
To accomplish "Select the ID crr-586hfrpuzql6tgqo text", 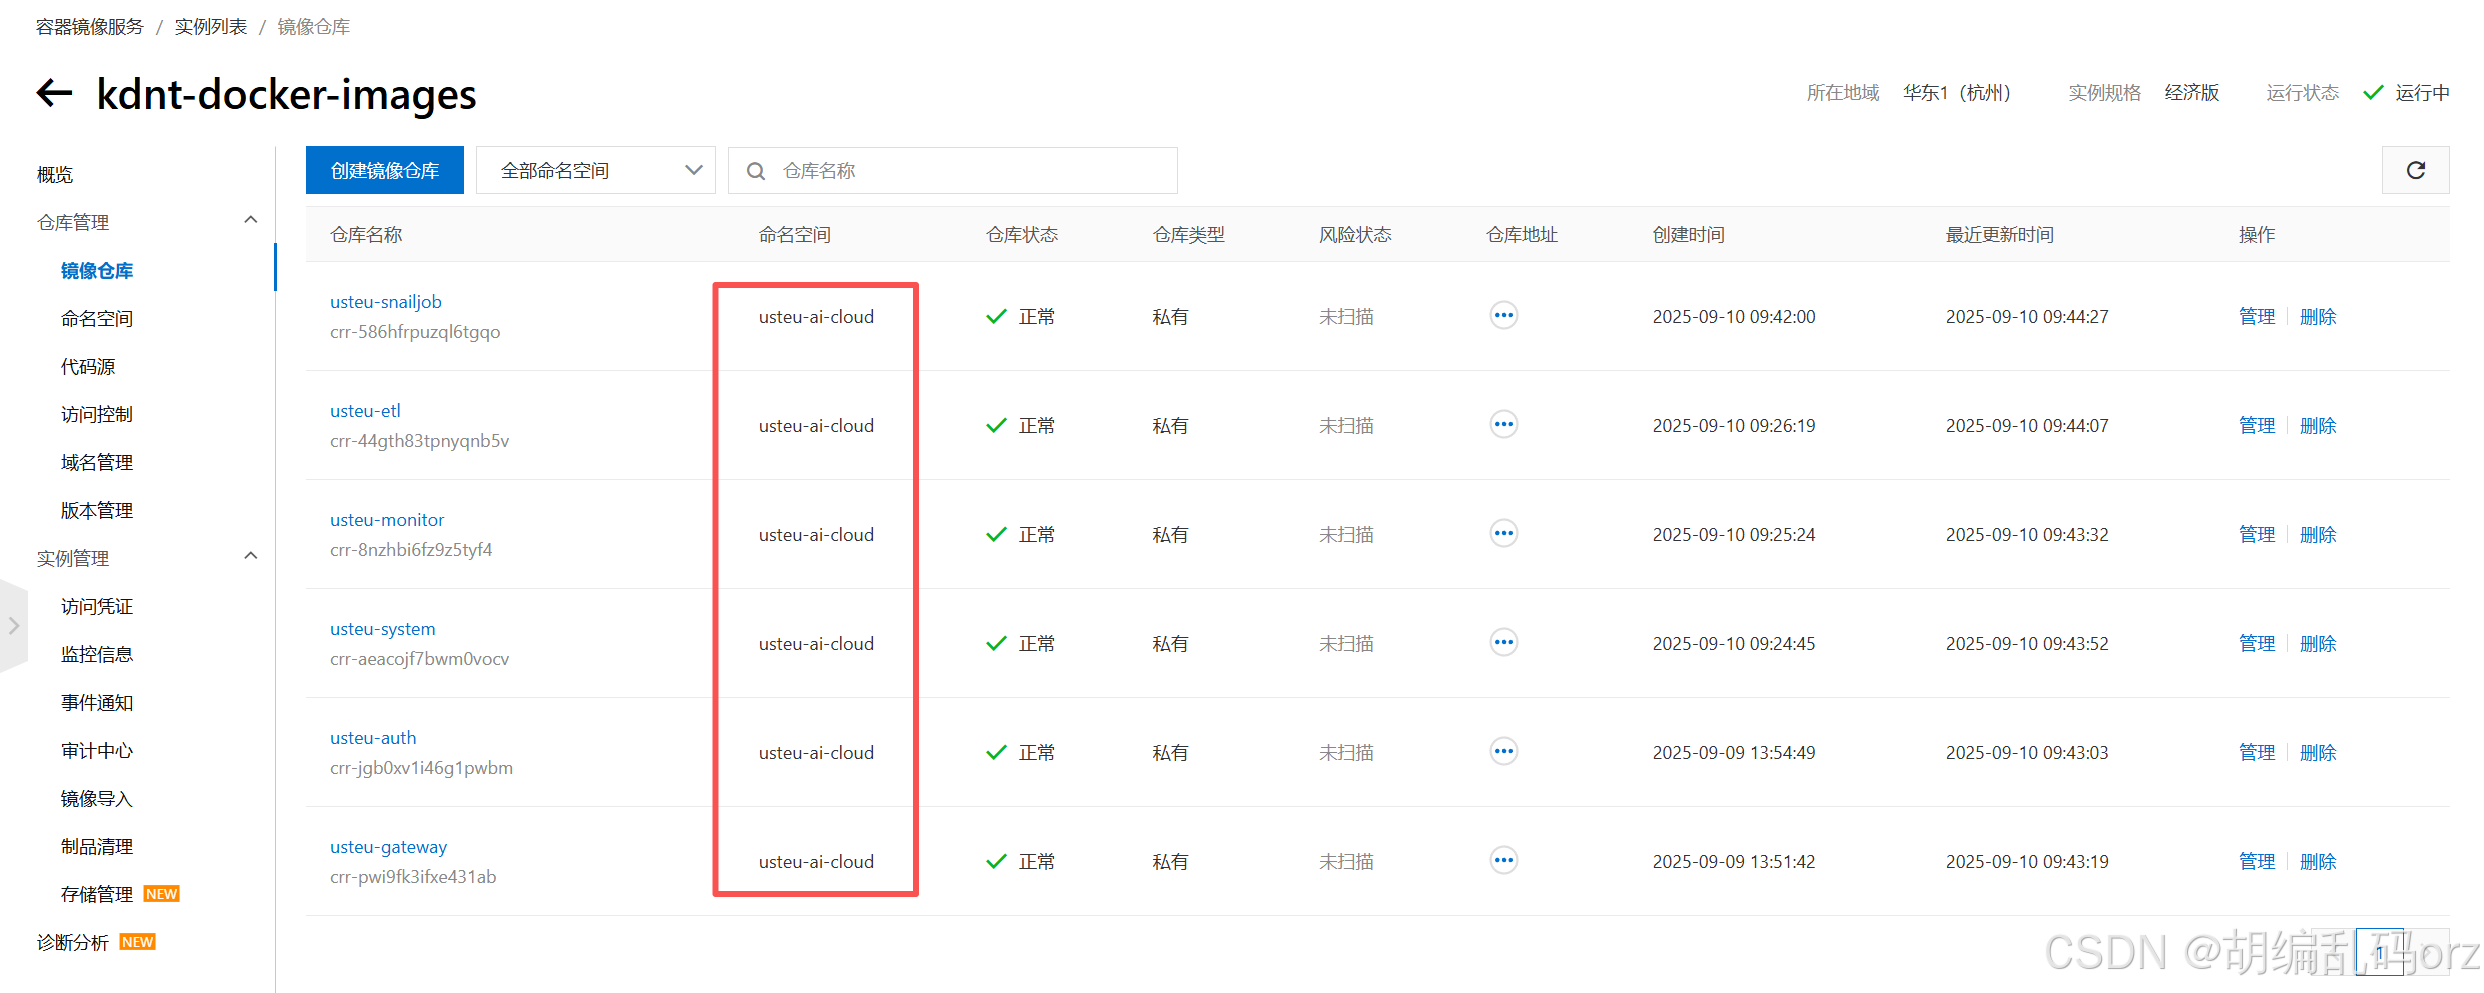I will pos(415,332).
